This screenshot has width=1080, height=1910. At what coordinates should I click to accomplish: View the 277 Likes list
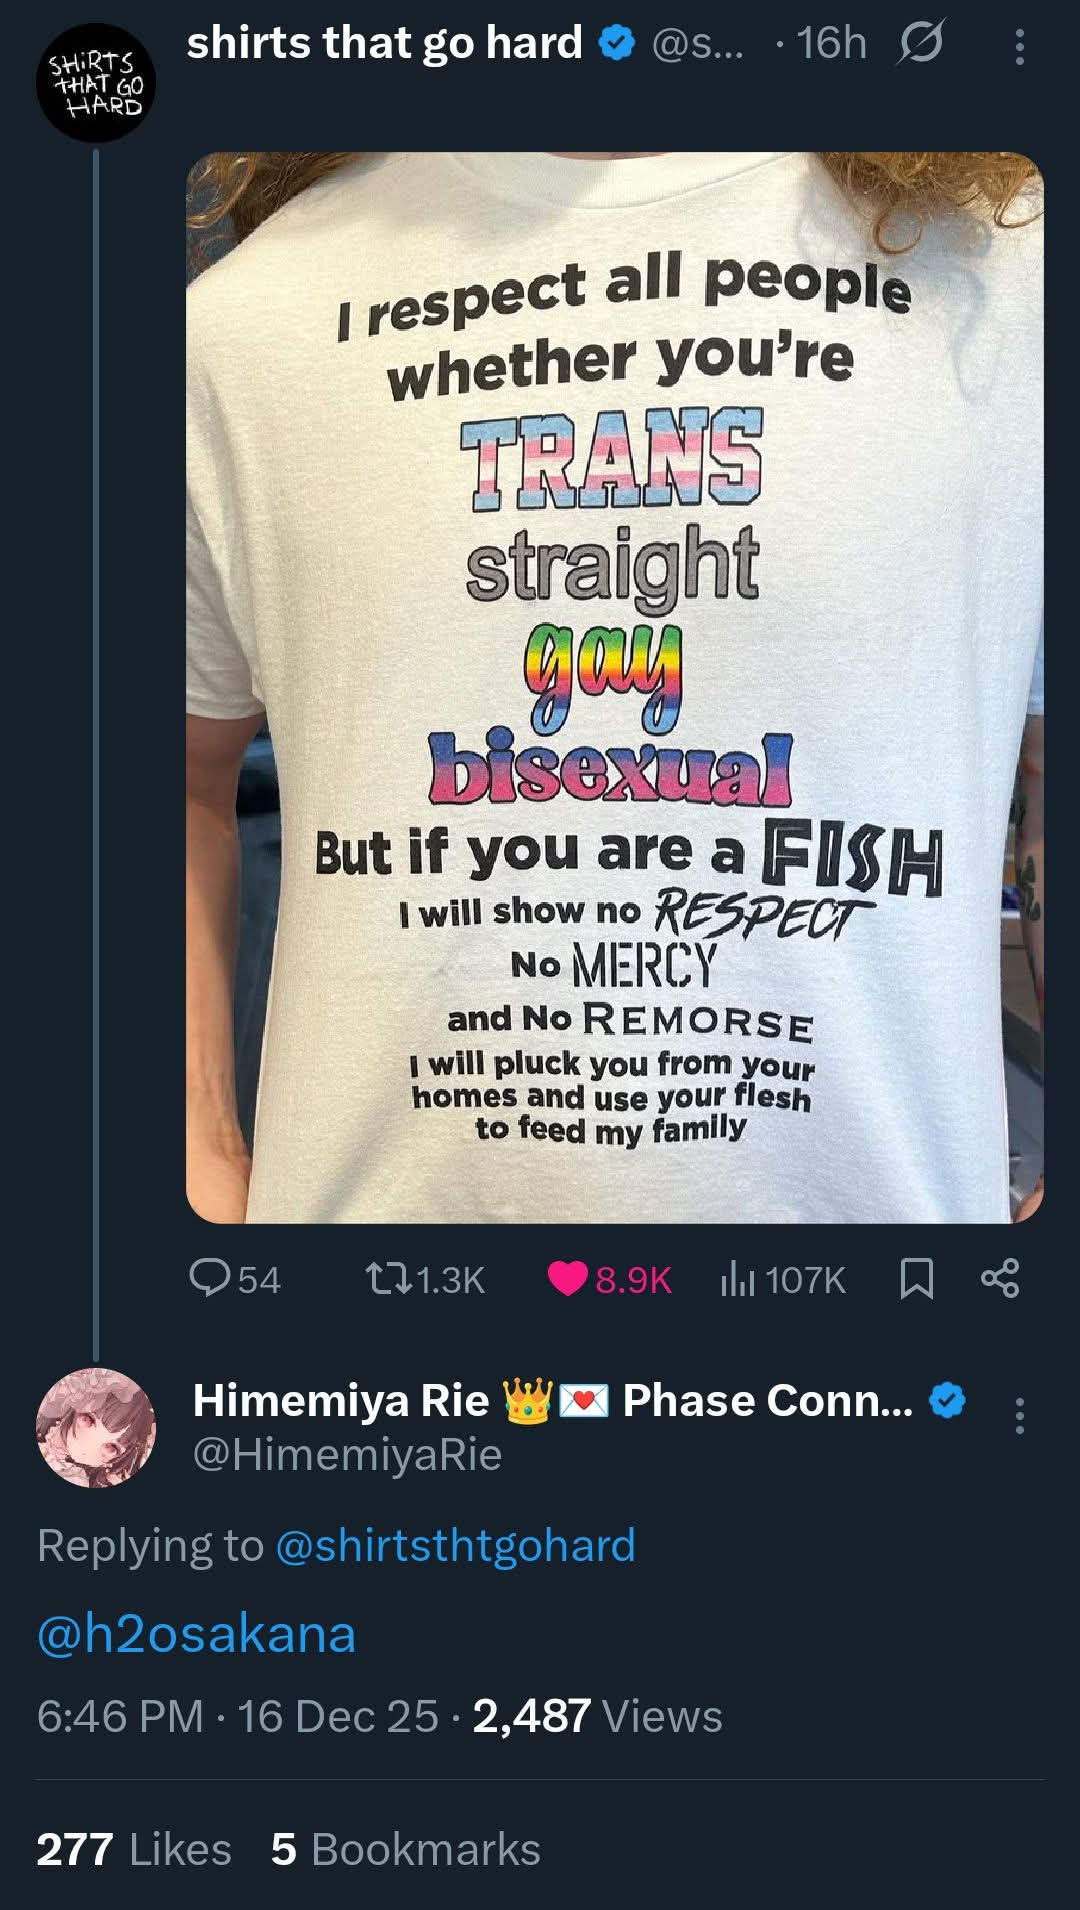tap(134, 1849)
